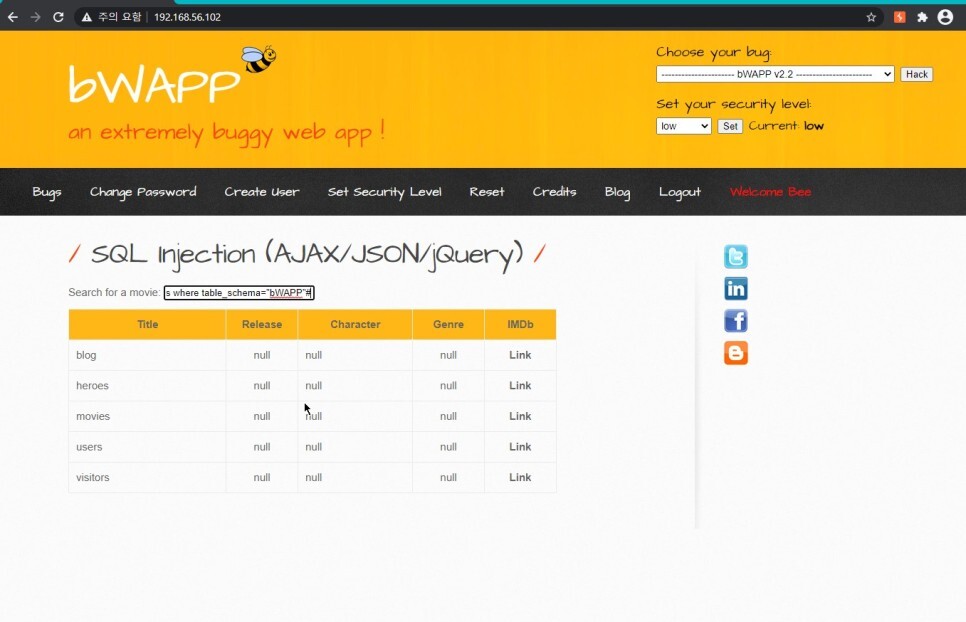The width and height of the screenshot is (966, 622).
Task: Click the address bar showing 192.168.56.102
Action: click(187, 17)
